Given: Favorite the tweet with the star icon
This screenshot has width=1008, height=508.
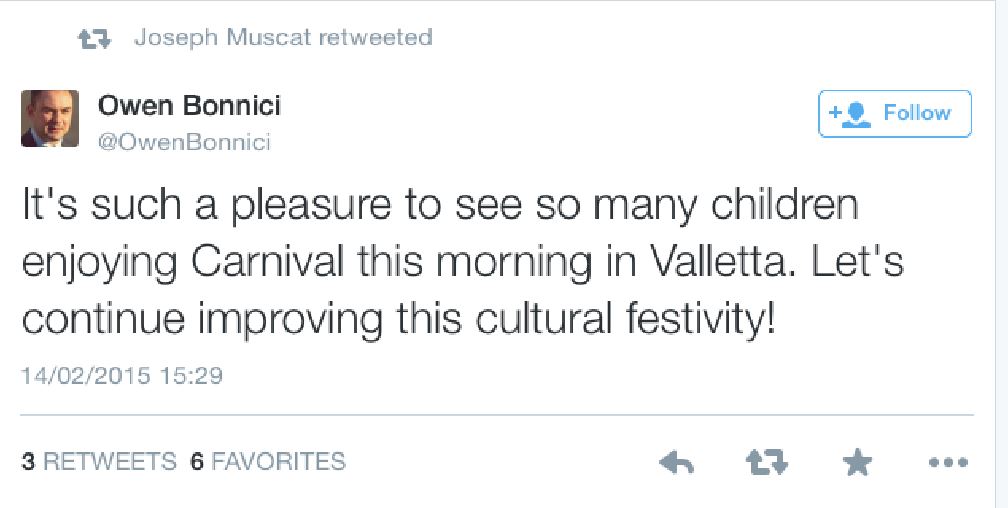Looking at the screenshot, I should click(x=857, y=462).
